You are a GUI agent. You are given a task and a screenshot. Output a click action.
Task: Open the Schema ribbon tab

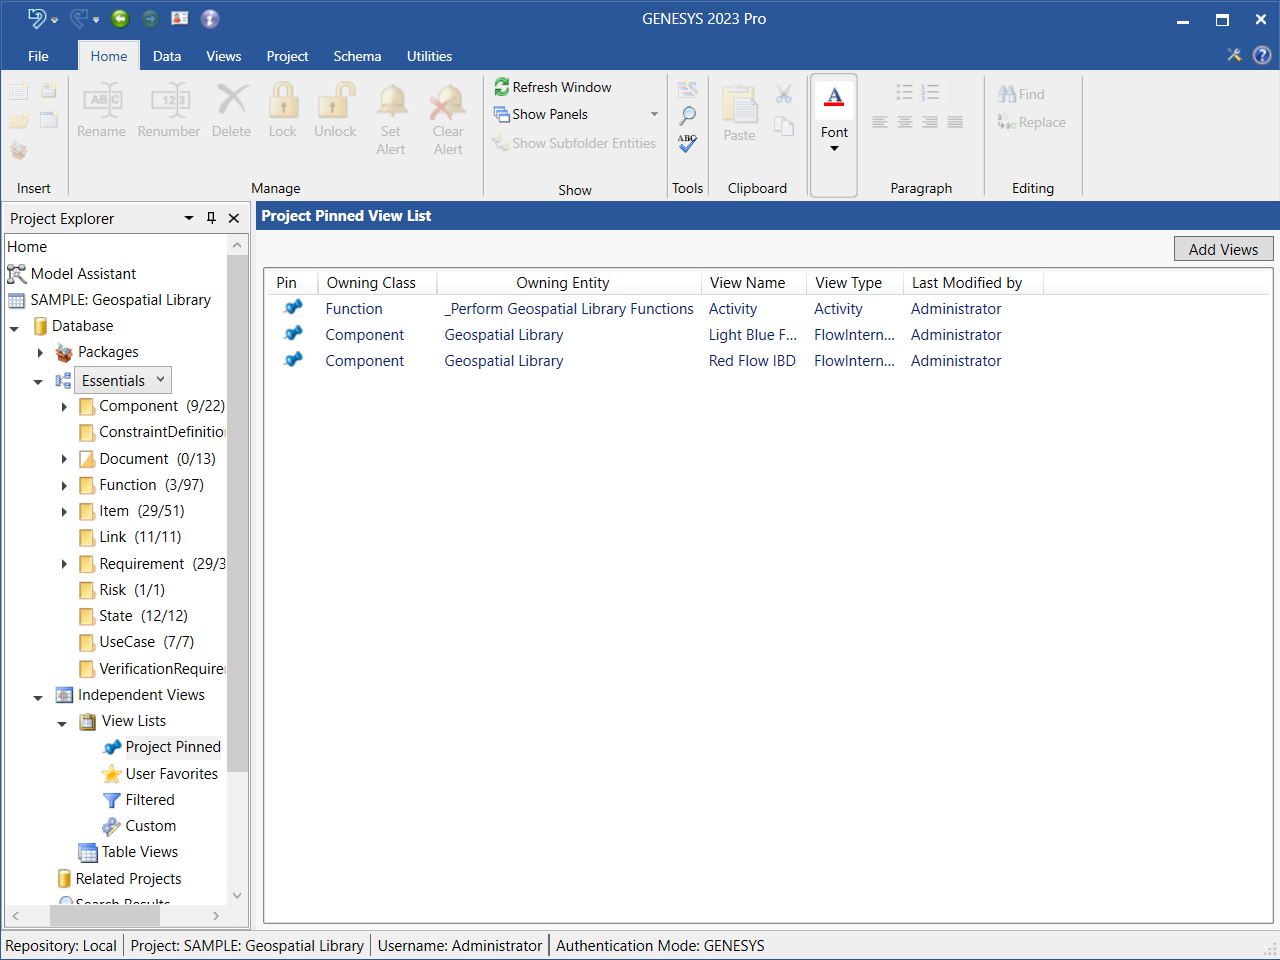point(357,56)
